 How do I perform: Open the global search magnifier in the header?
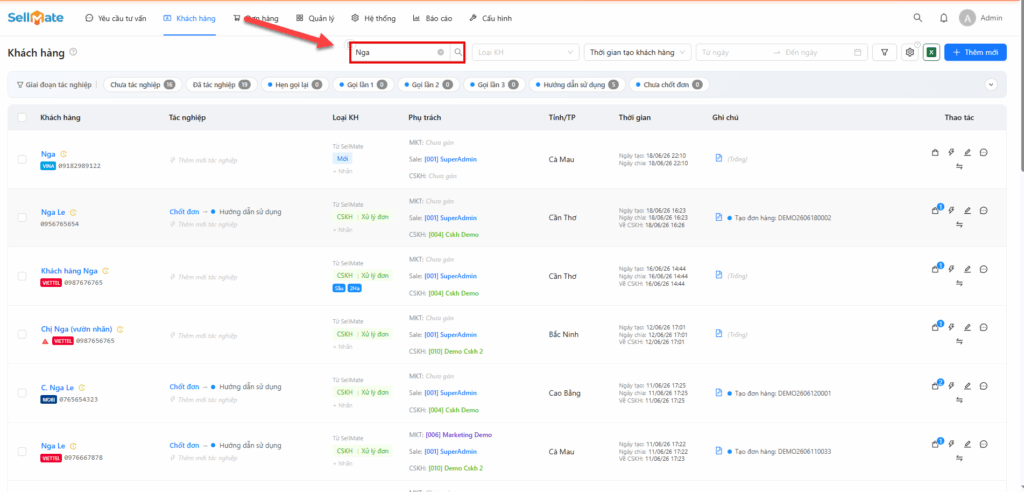918,18
